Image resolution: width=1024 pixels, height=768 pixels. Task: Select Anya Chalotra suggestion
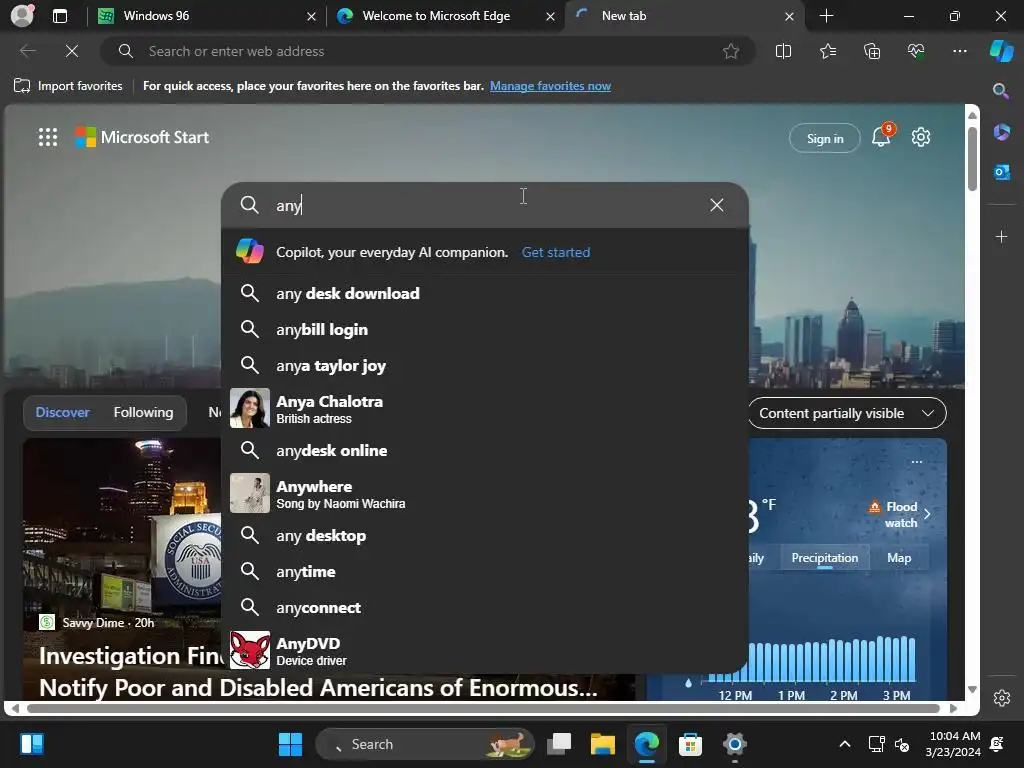click(x=485, y=408)
